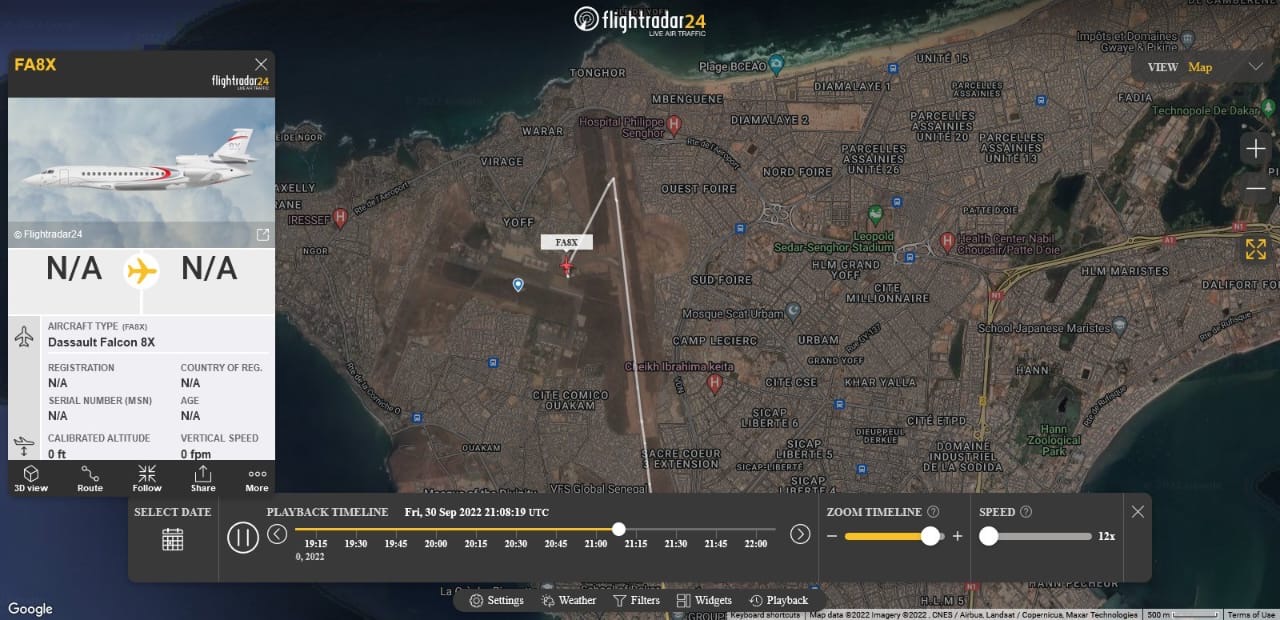
Task: Open the Terms of Use link
Action: coord(1251,615)
